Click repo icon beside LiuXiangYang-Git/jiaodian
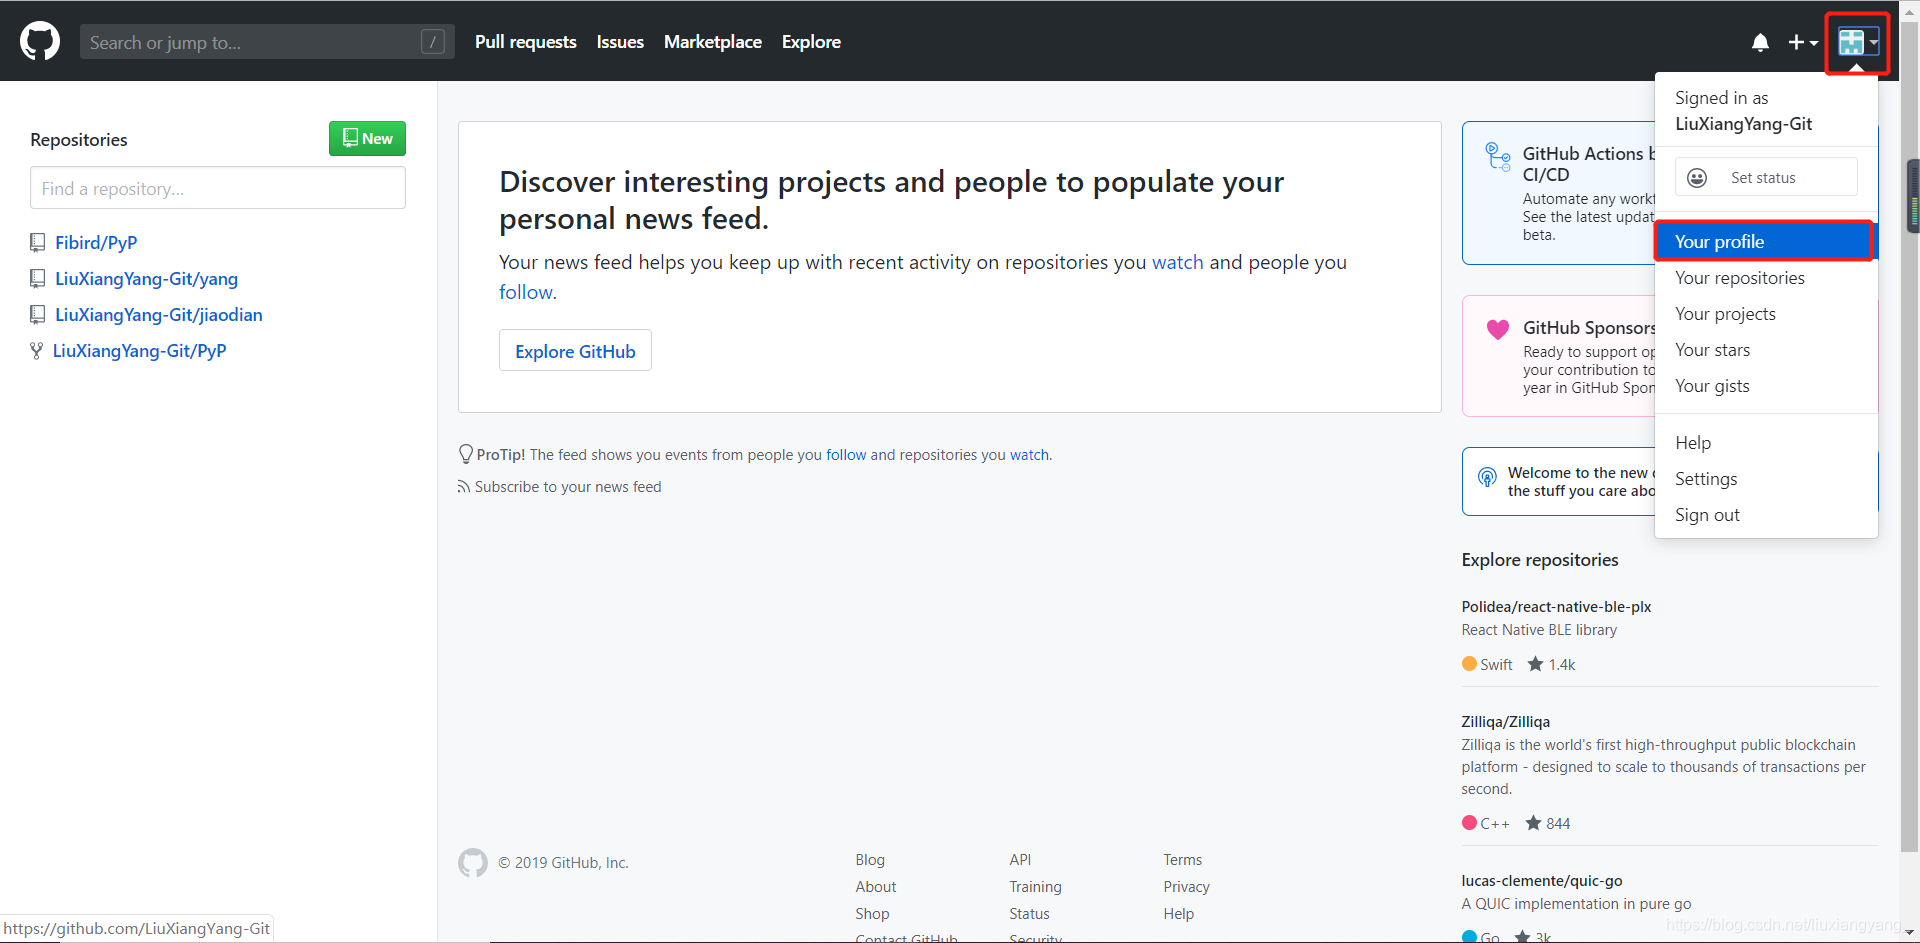The width and height of the screenshot is (1920, 943). click(38, 314)
